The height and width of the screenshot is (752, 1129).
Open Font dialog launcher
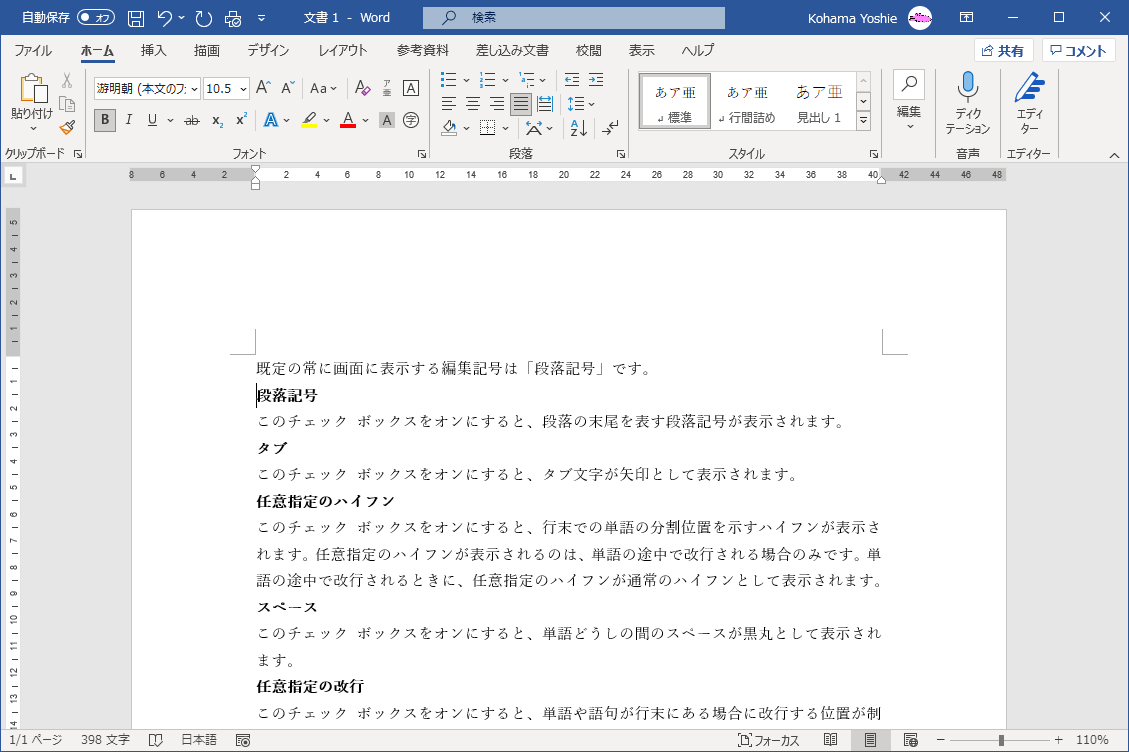pyautogui.click(x=422, y=154)
